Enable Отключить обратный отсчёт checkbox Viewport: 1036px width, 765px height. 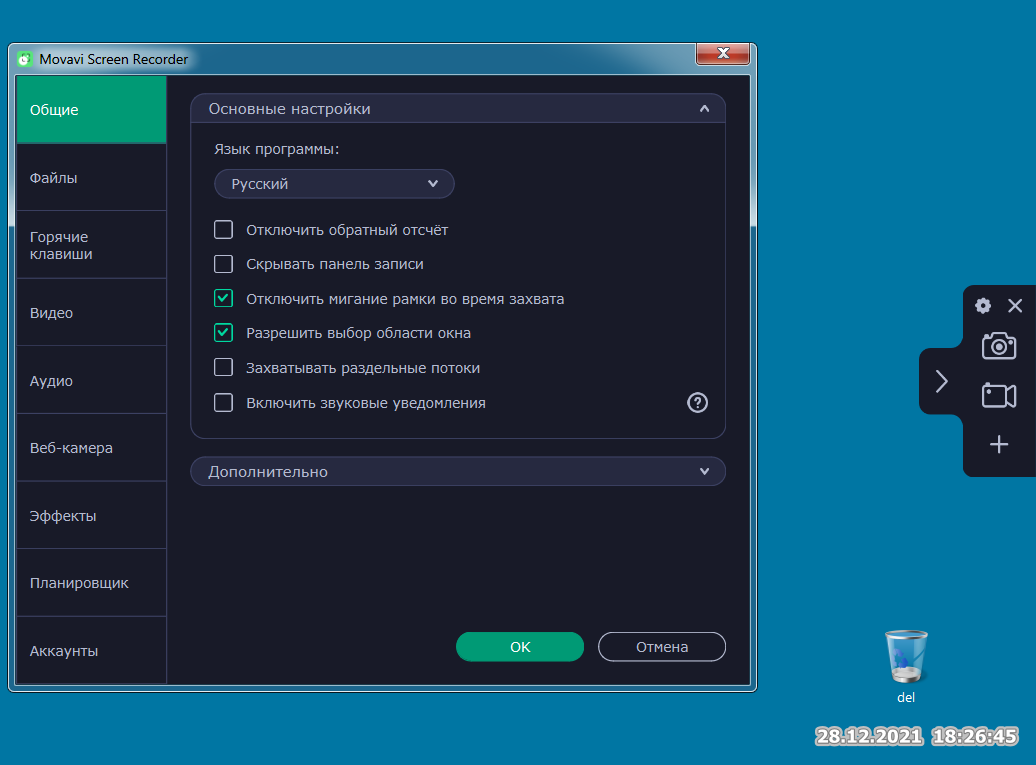click(223, 229)
